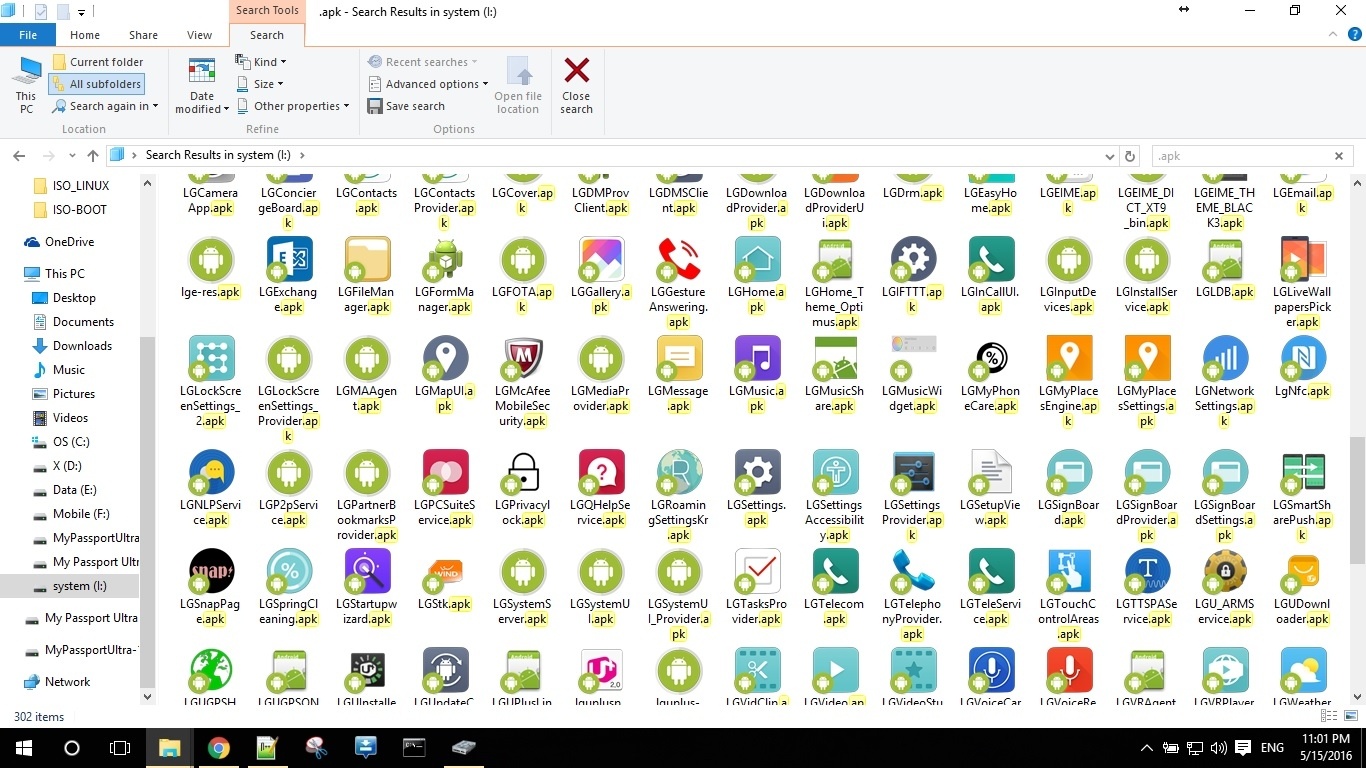Click the LGSnapPage.apk snap icon
This screenshot has height=768, width=1366.
(211, 572)
